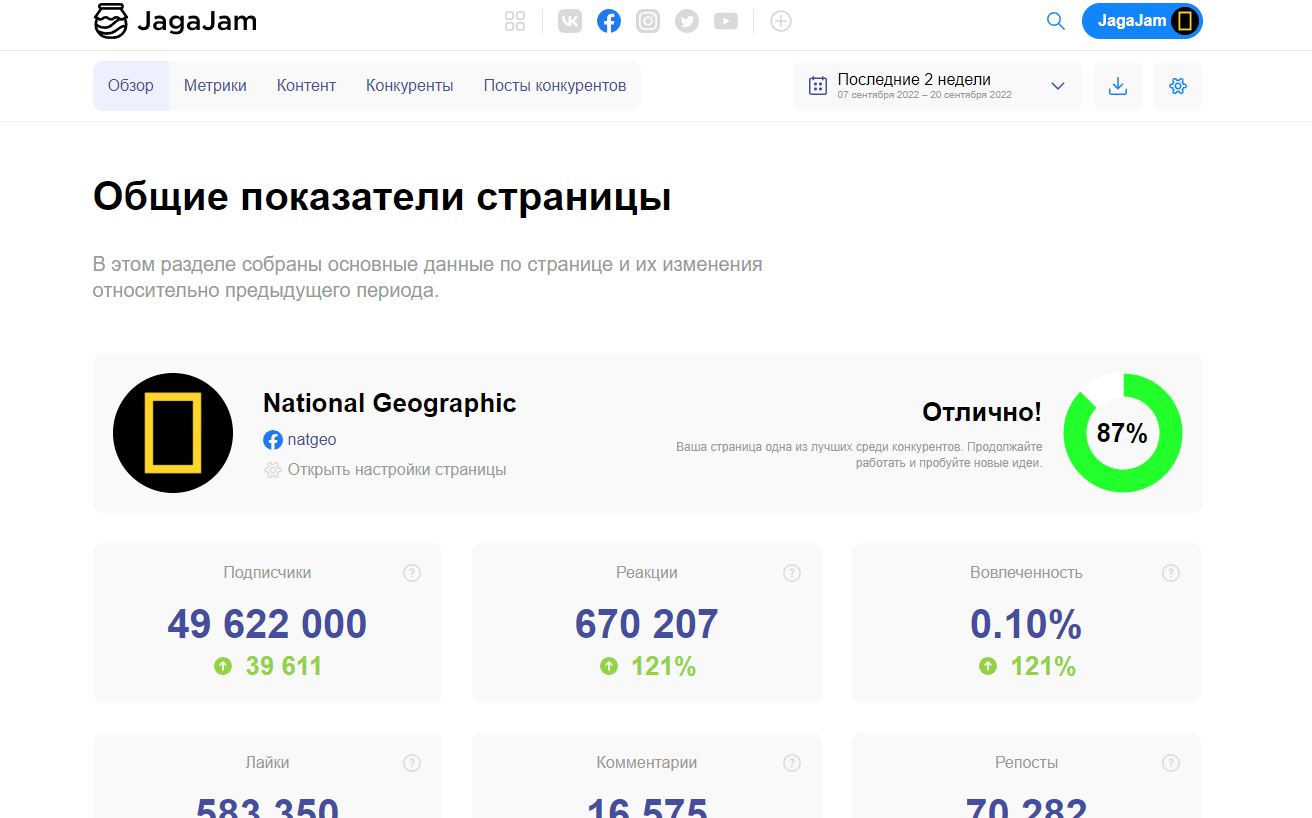The image size is (1312, 818).
Task: Open settings with the gear icon
Action: coord(1178,86)
